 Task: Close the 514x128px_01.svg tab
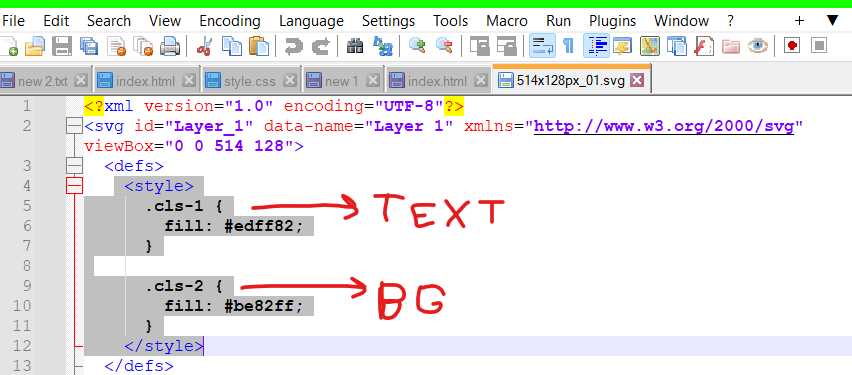636,81
